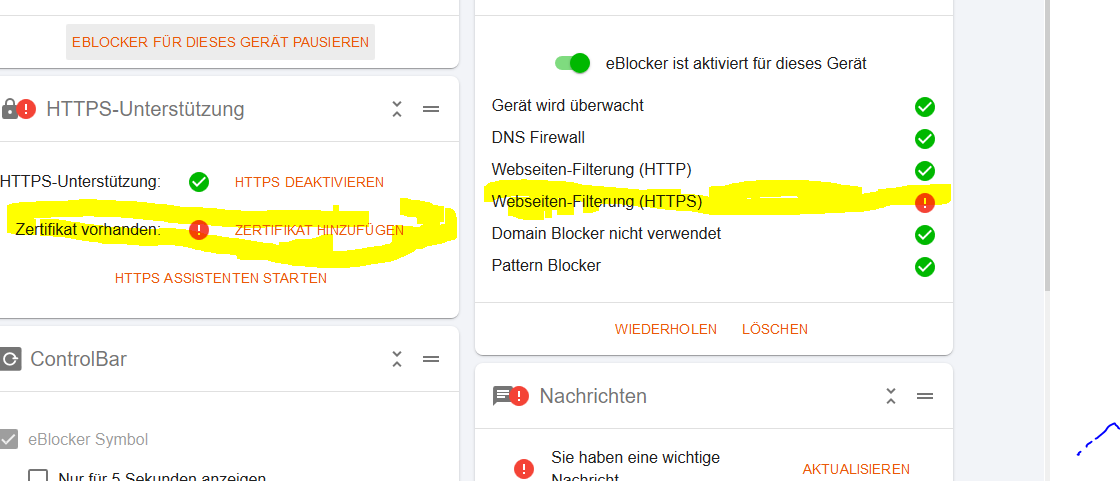This screenshot has width=1120, height=481.
Task: Click the DNS Firewall label
Action: pyautogui.click(x=539, y=137)
